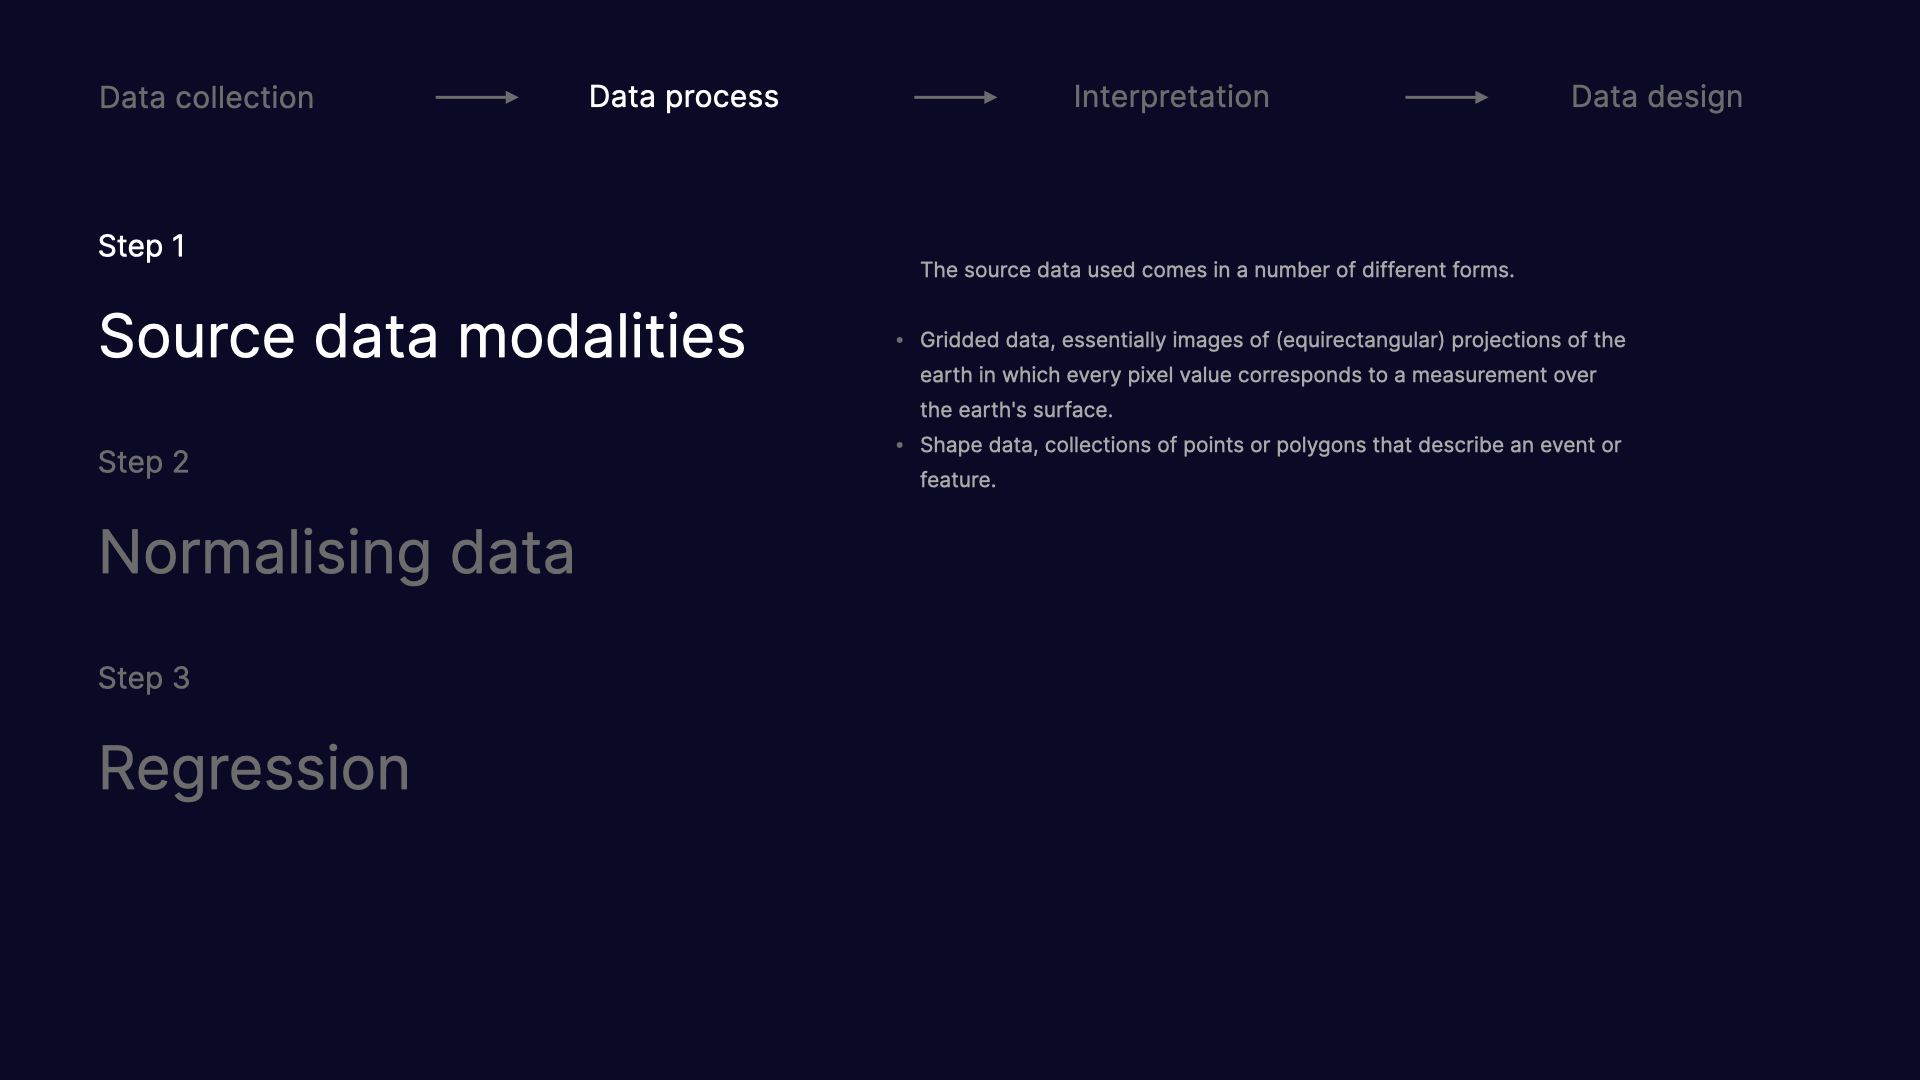Click the word equirectangular in the text
Image resolution: width=1920 pixels, height=1080 pixels.
[1361, 340]
